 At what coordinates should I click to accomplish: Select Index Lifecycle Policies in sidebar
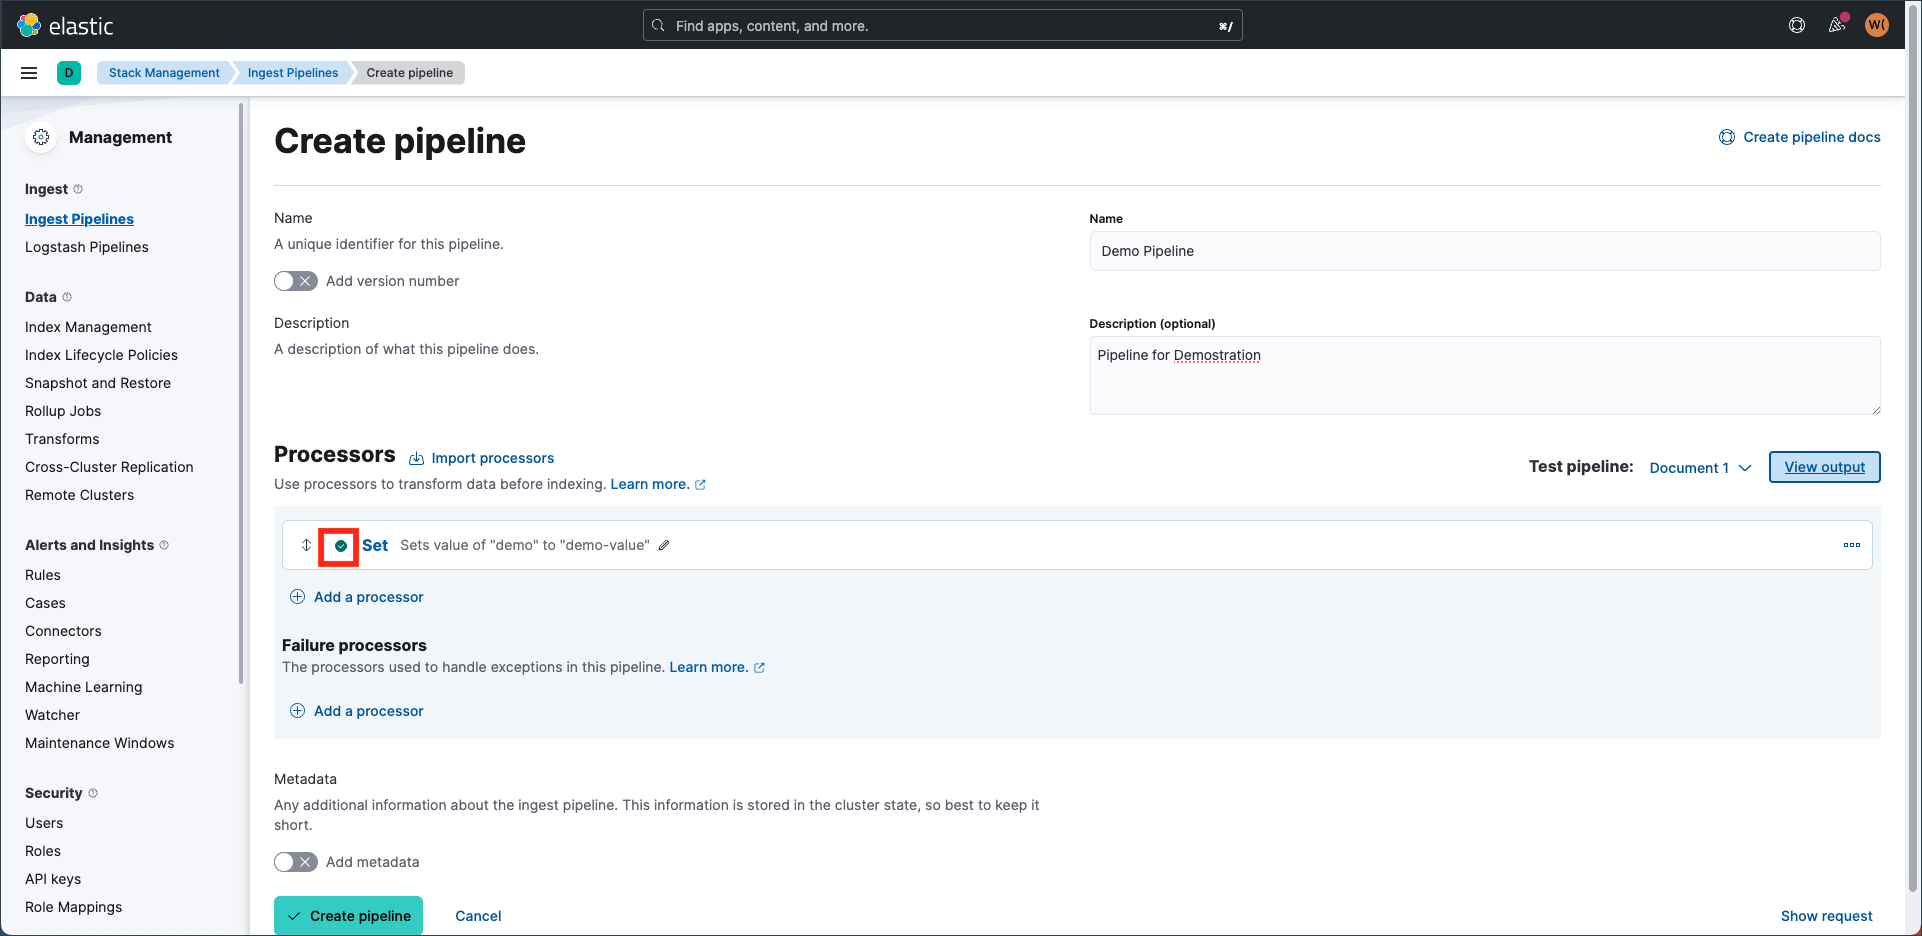pyautogui.click(x=101, y=354)
